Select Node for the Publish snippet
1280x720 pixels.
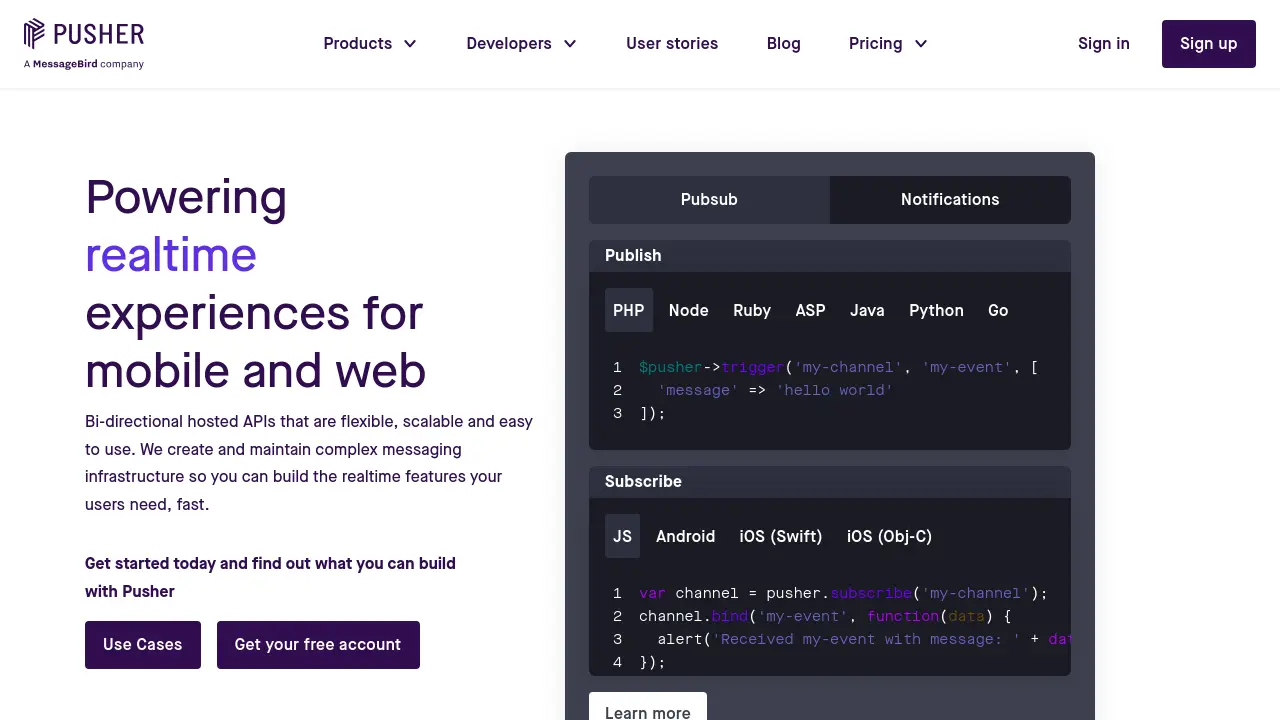[x=688, y=310]
